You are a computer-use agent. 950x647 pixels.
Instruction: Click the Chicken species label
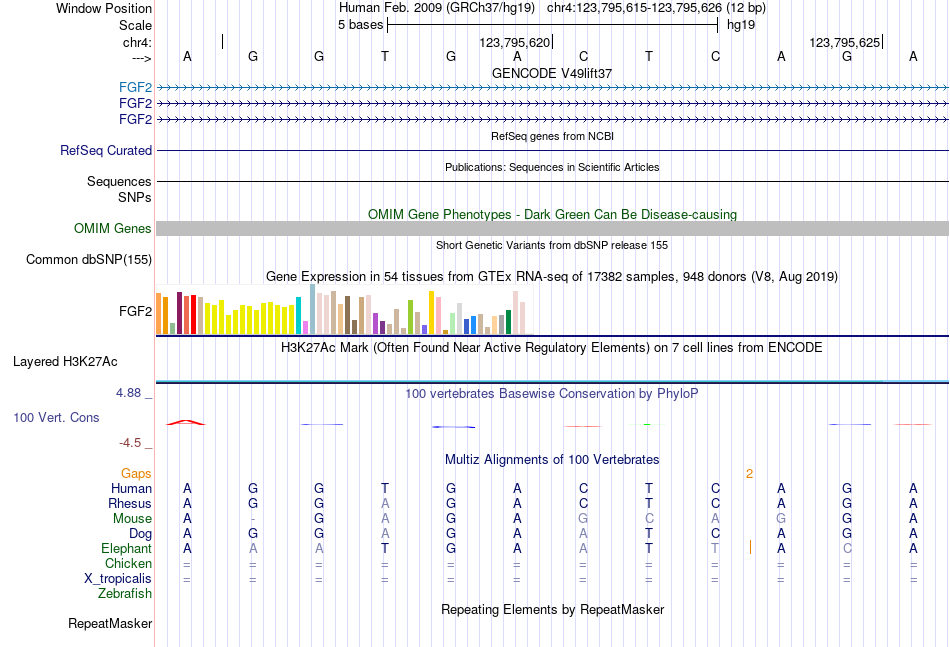point(128,563)
